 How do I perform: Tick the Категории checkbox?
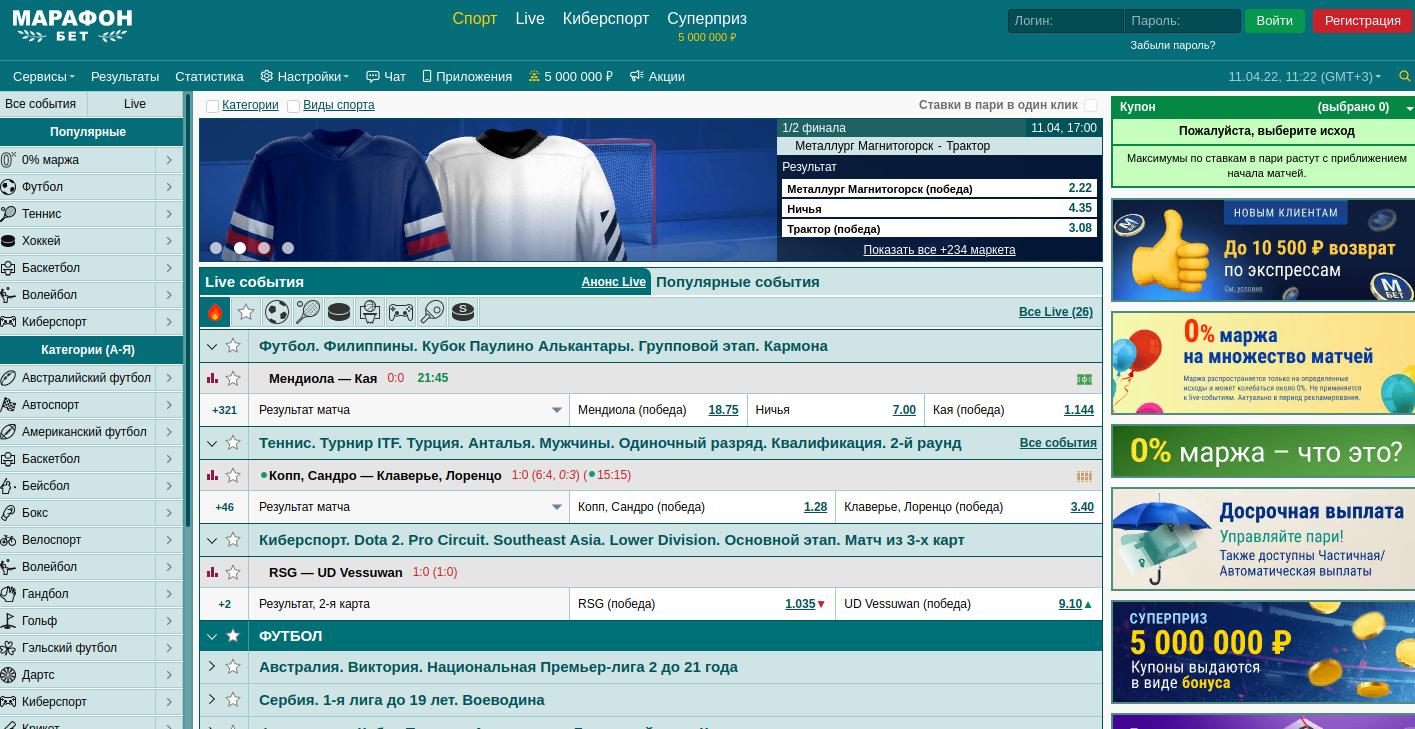212,106
